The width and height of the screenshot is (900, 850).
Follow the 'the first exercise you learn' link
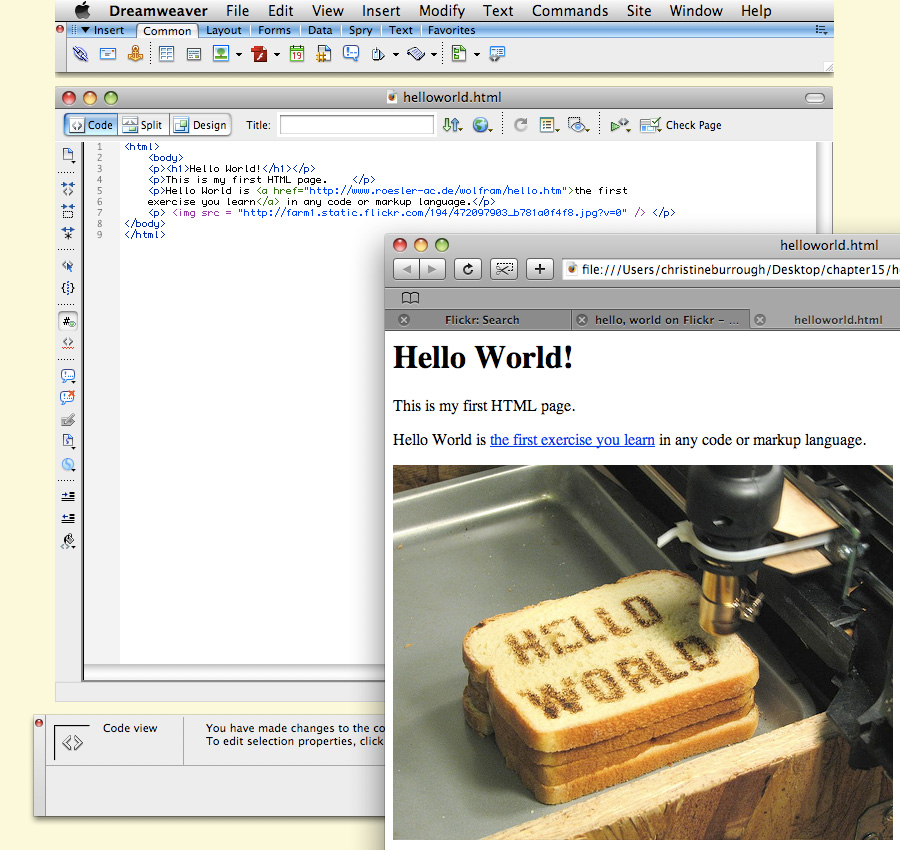[x=572, y=440]
